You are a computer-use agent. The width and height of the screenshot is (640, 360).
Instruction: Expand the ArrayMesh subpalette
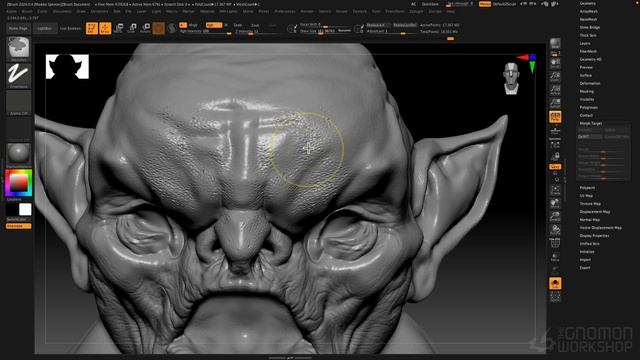coord(589,11)
